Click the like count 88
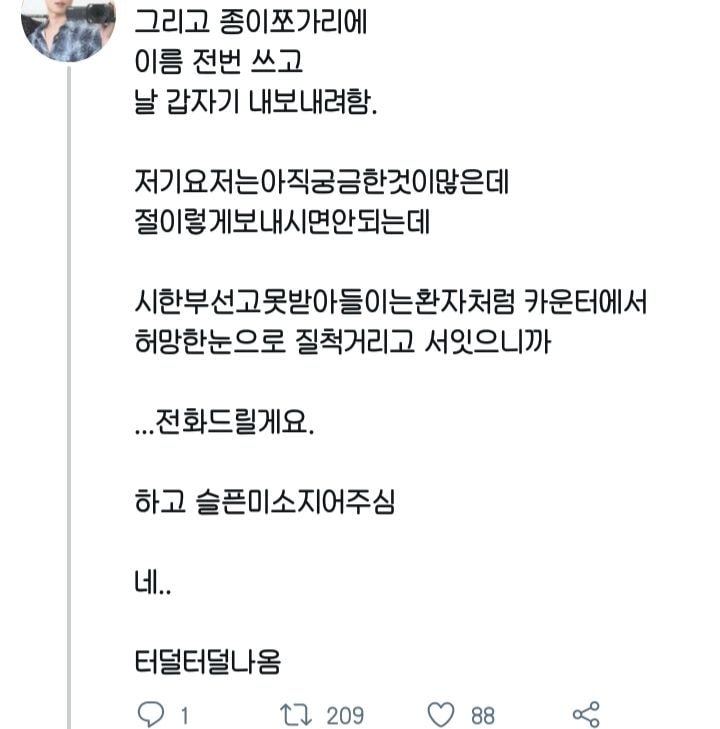 tap(483, 715)
